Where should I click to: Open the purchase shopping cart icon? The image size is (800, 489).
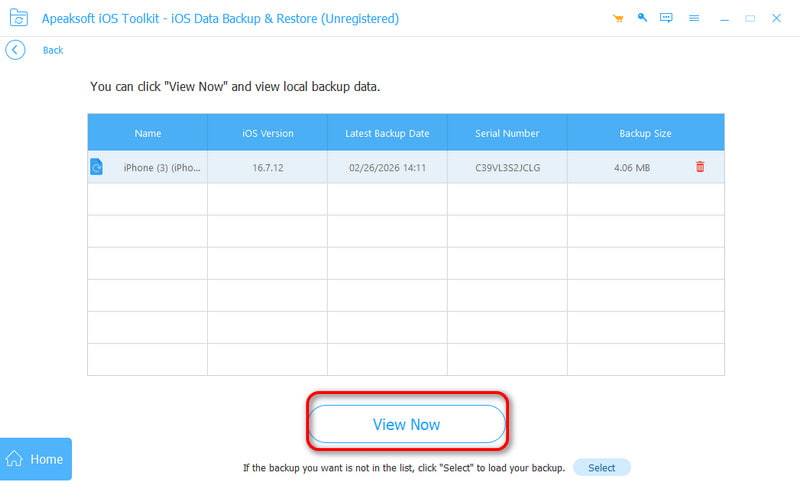point(616,19)
